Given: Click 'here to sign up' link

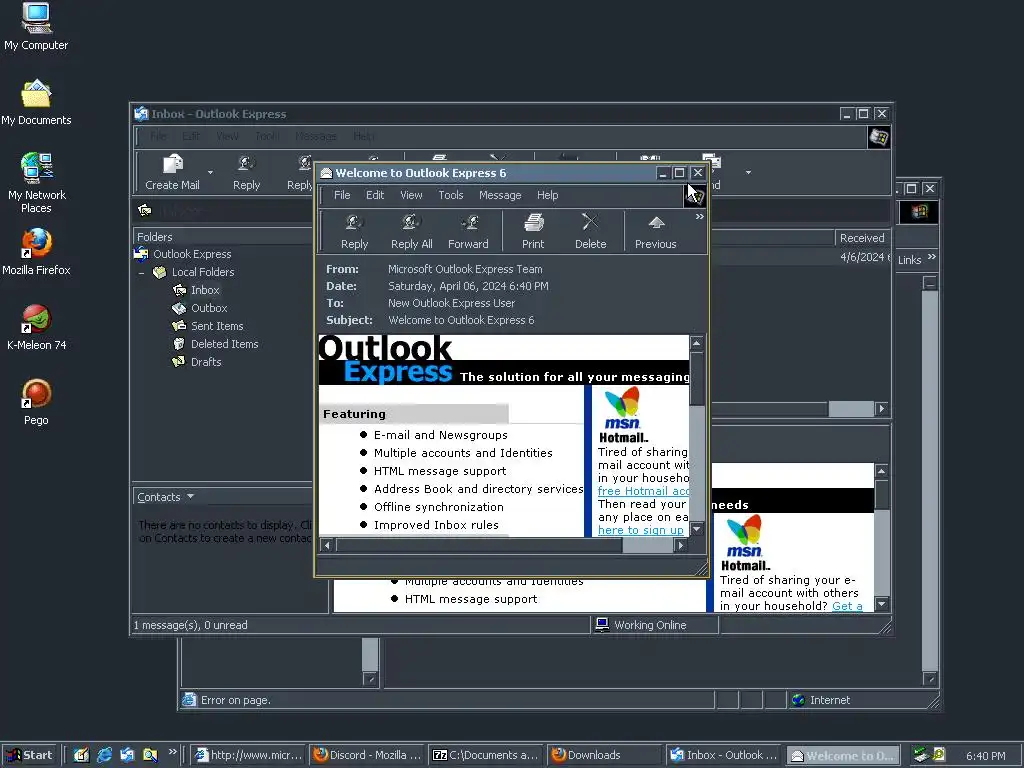Looking at the screenshot, I should click(641, 530).
